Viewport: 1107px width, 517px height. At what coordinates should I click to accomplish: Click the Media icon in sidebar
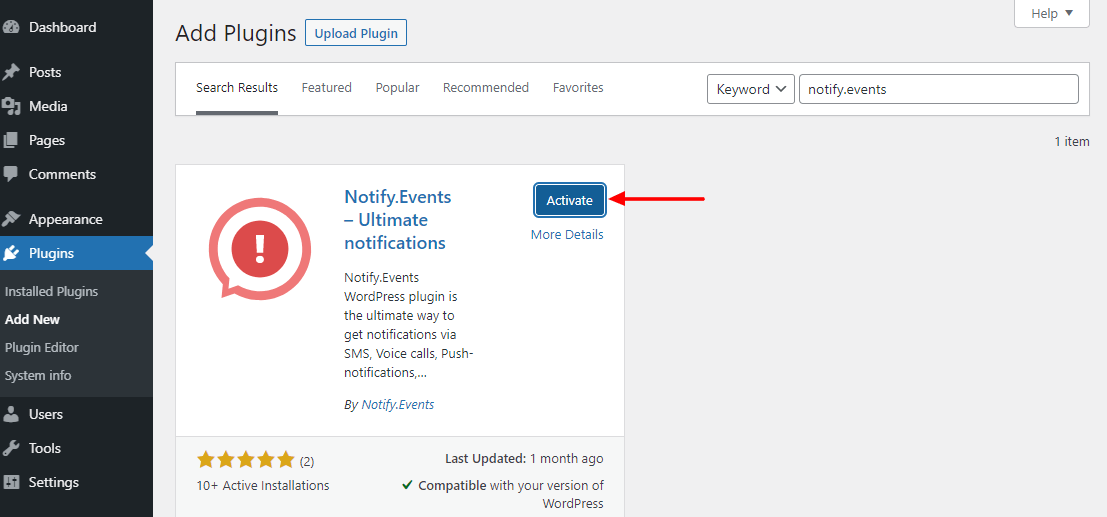coord(11,107)
